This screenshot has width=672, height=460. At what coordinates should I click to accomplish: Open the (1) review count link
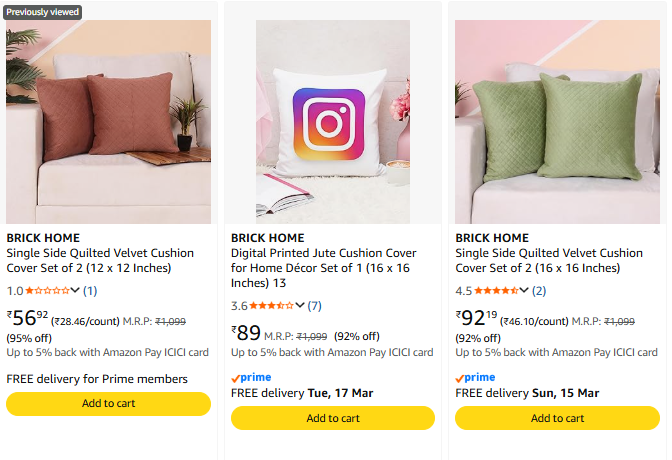90,291
